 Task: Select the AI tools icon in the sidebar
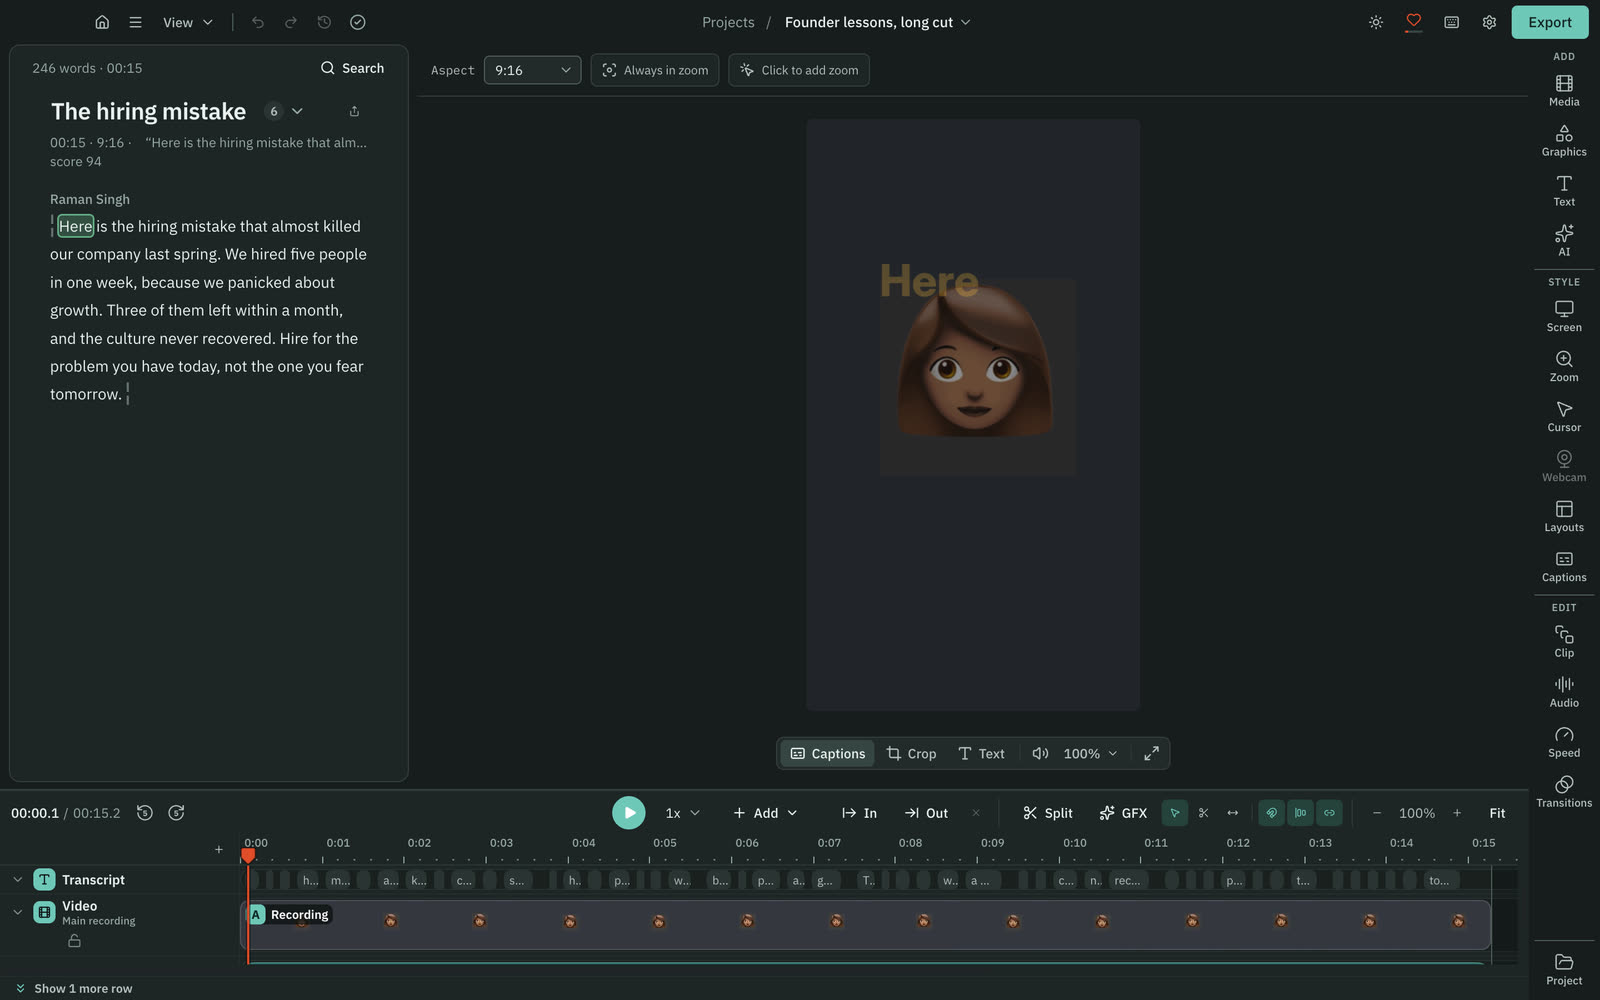[1564, 240]
